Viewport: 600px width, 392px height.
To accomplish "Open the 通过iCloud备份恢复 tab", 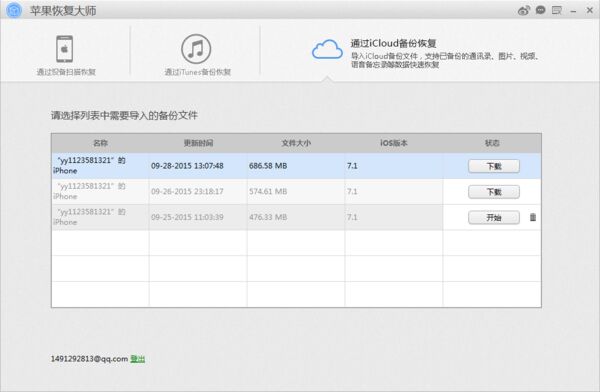I will point(393,43).
